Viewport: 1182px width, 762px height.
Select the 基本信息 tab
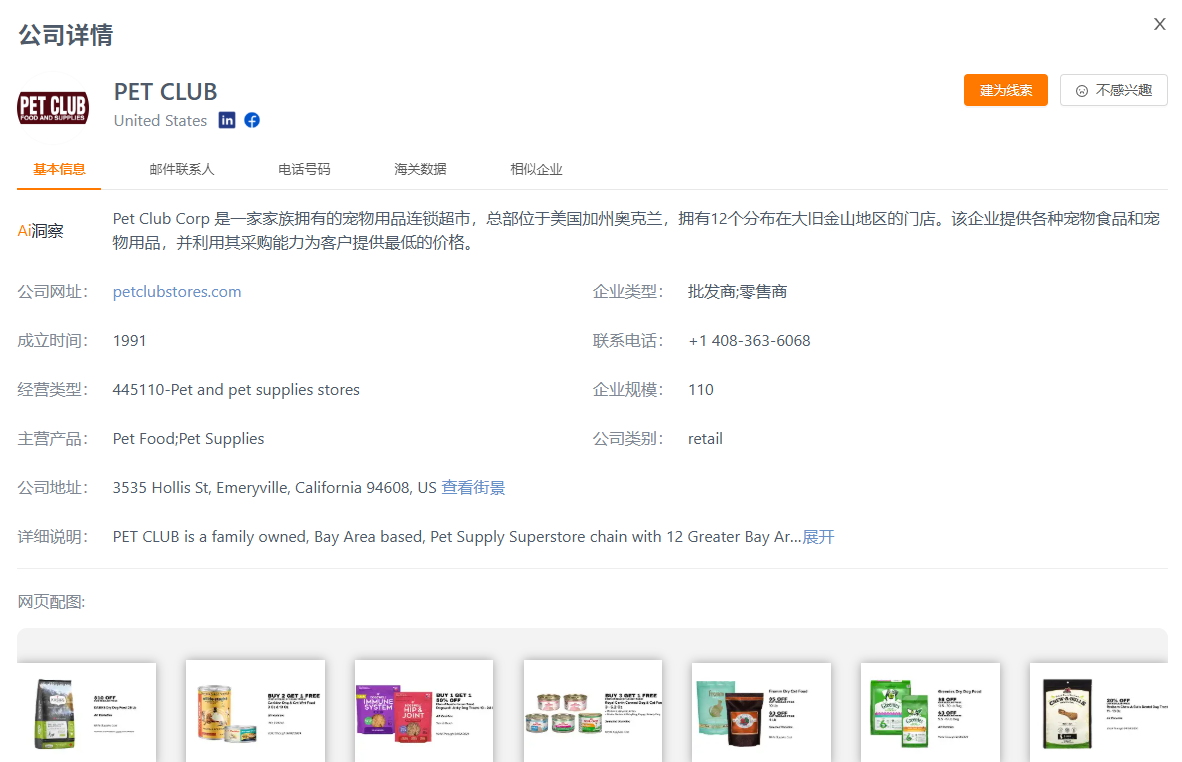(59, 169)
